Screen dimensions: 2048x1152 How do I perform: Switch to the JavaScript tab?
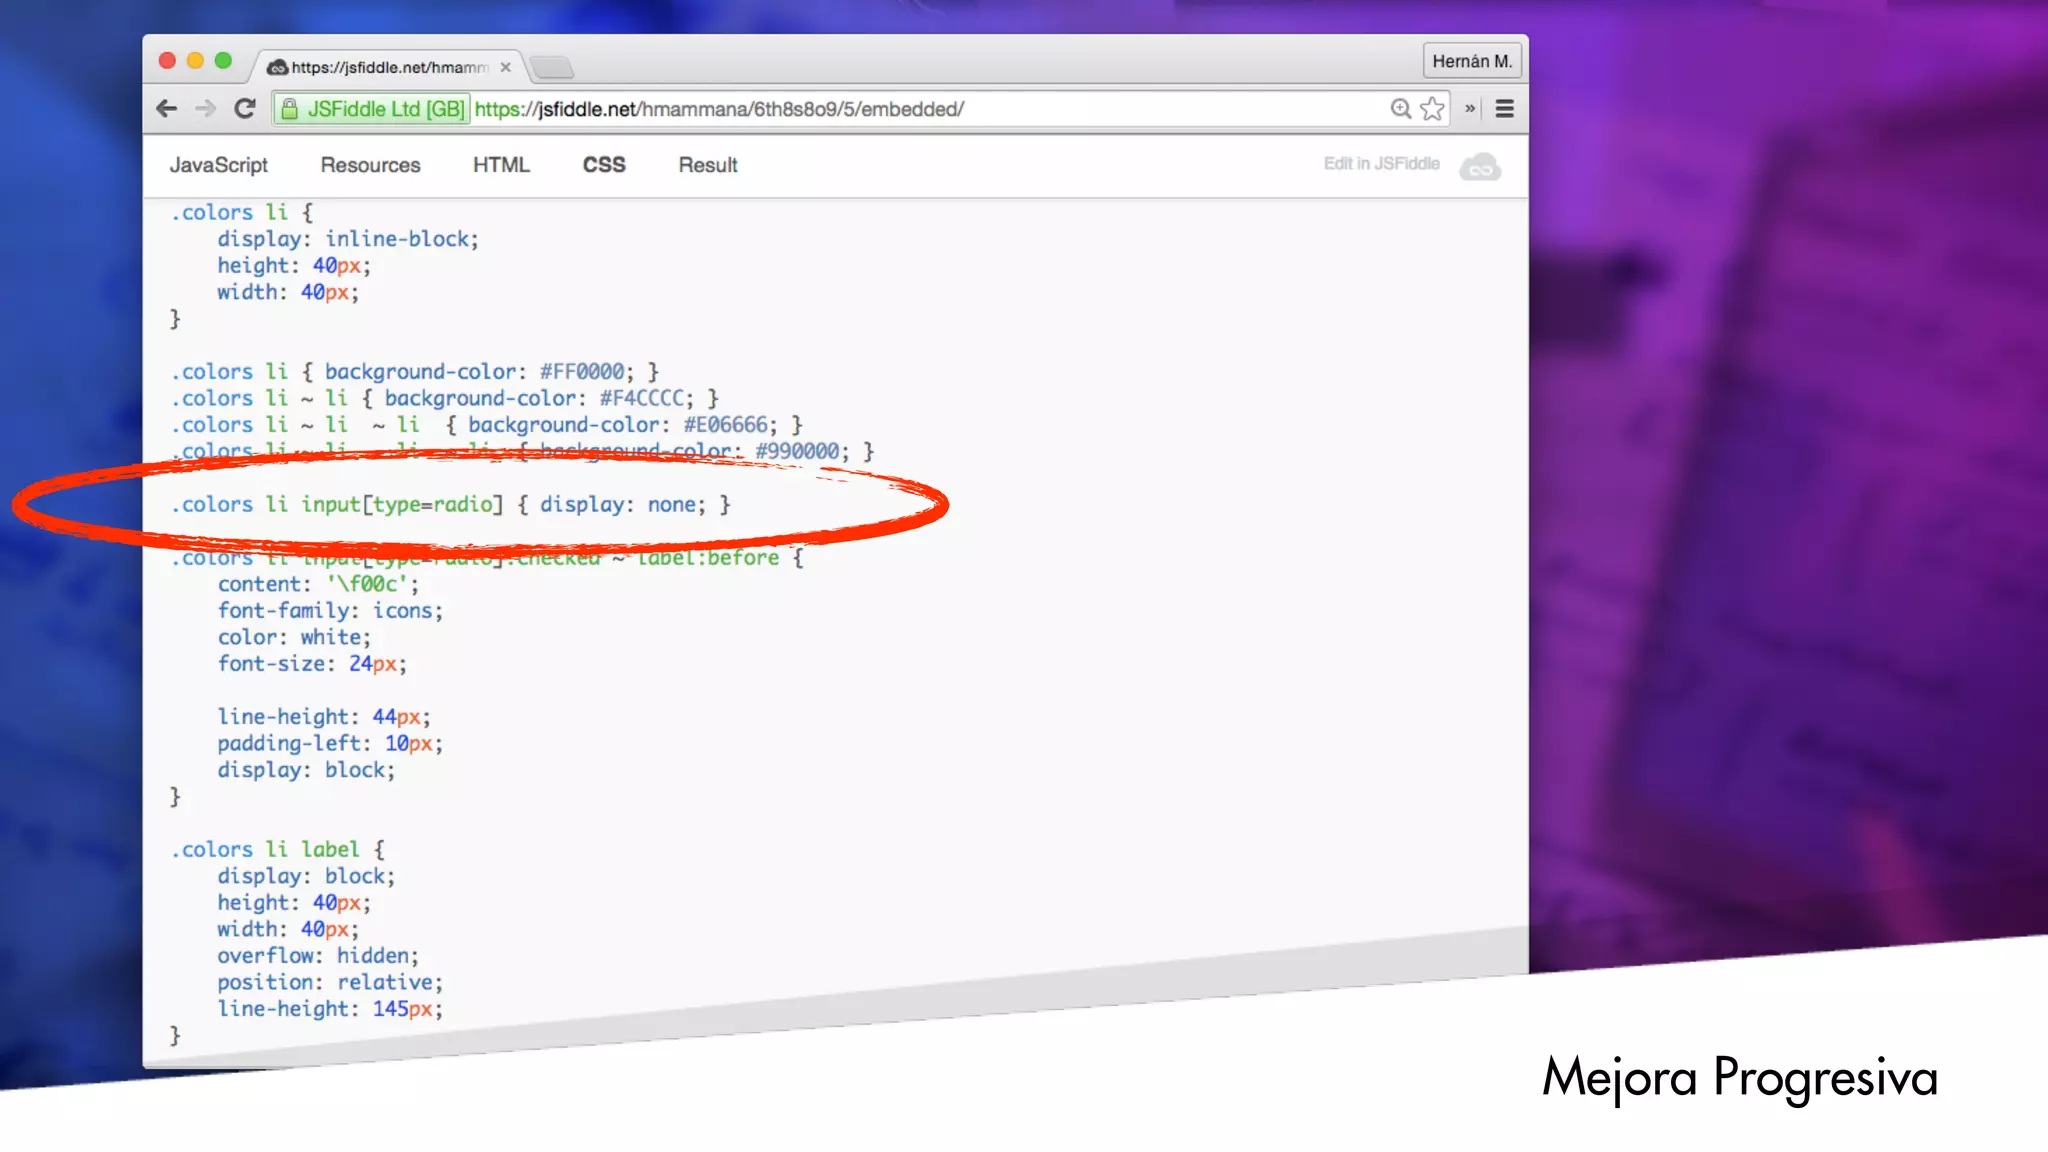[x=218, y=165]
